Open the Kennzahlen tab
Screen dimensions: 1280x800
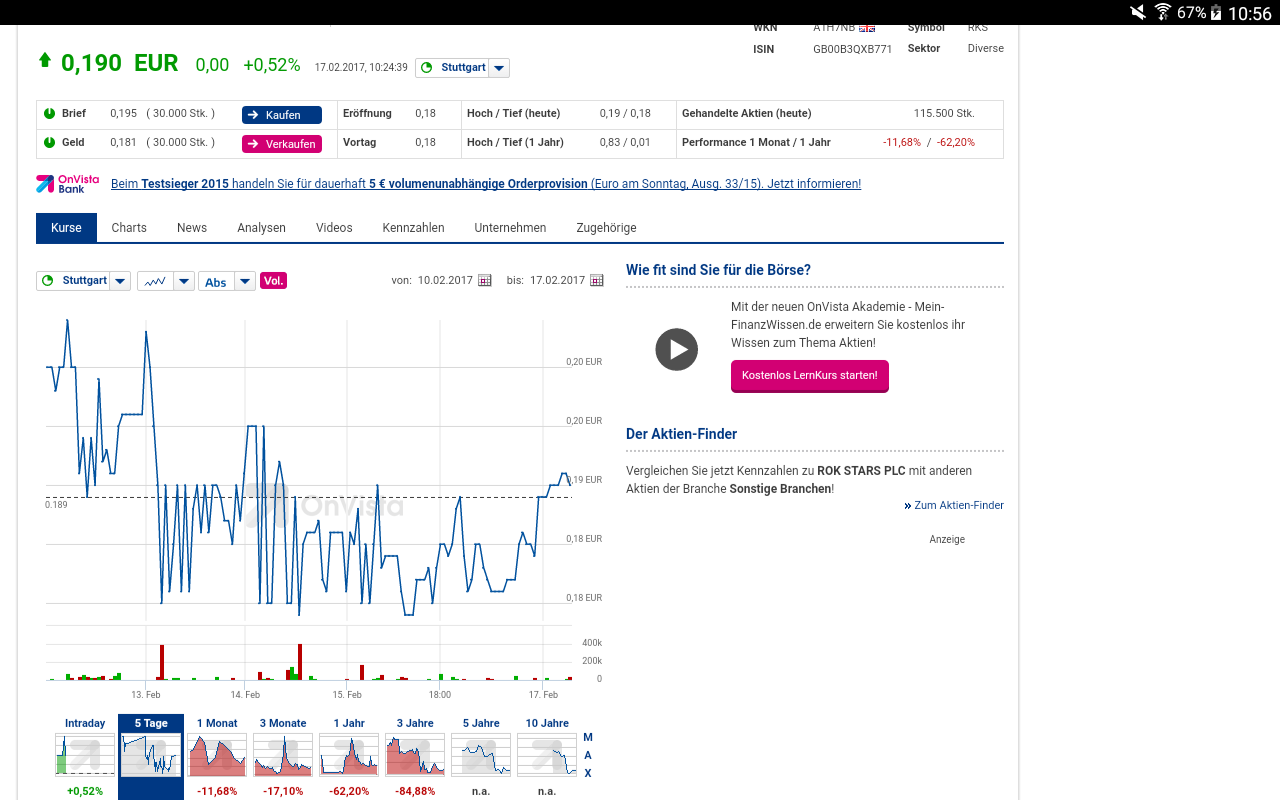point(413,228)
